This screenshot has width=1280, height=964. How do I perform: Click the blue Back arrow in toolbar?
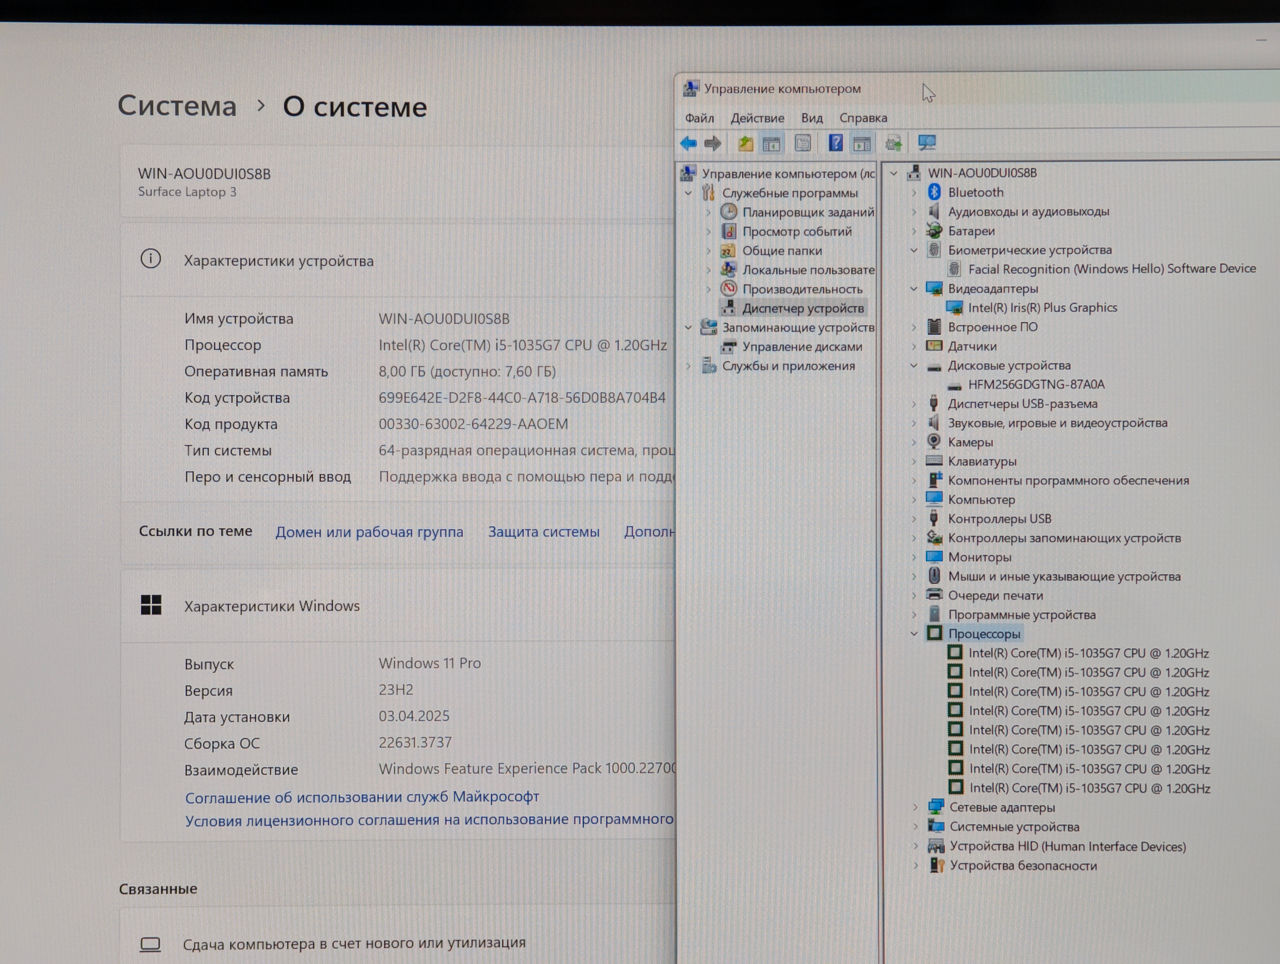click(688, 143)
